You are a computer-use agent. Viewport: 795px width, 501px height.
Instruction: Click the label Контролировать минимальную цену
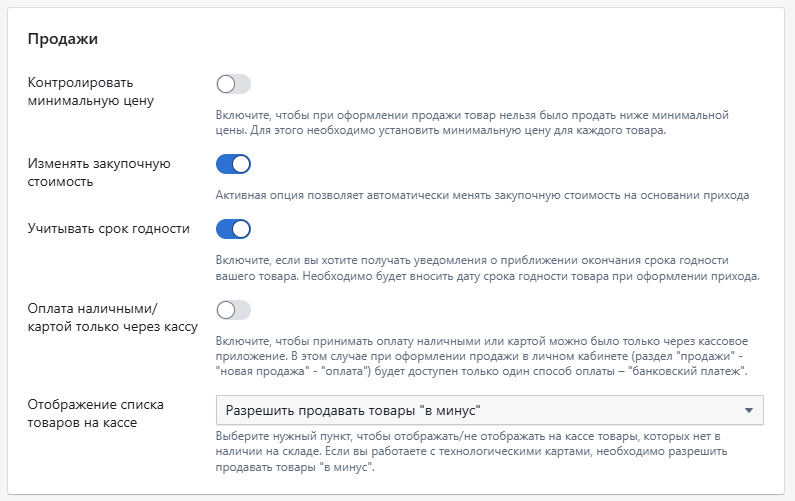coord(91,92)
